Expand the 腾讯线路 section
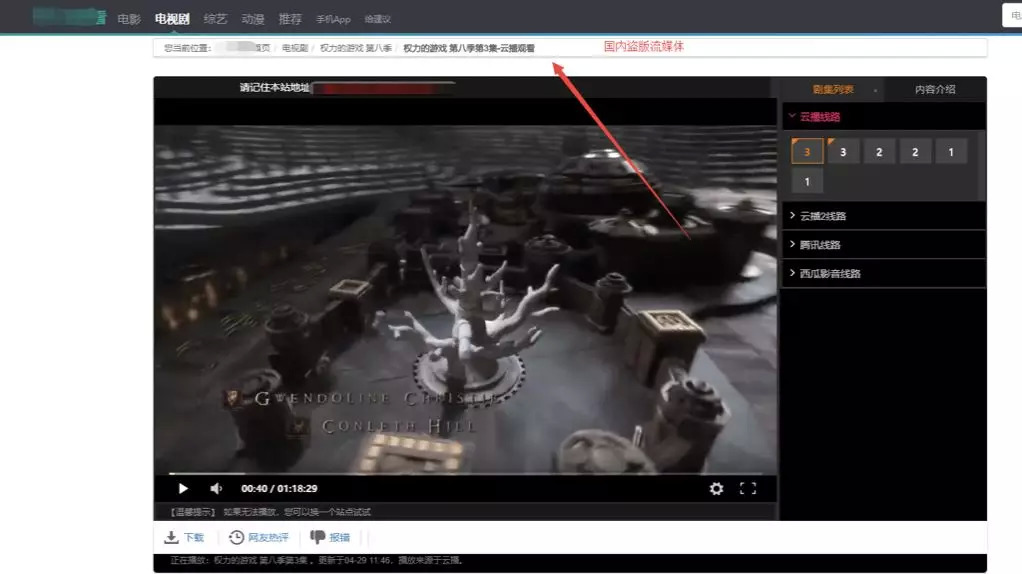This screenshot has height=574, width=1022. 883,244
